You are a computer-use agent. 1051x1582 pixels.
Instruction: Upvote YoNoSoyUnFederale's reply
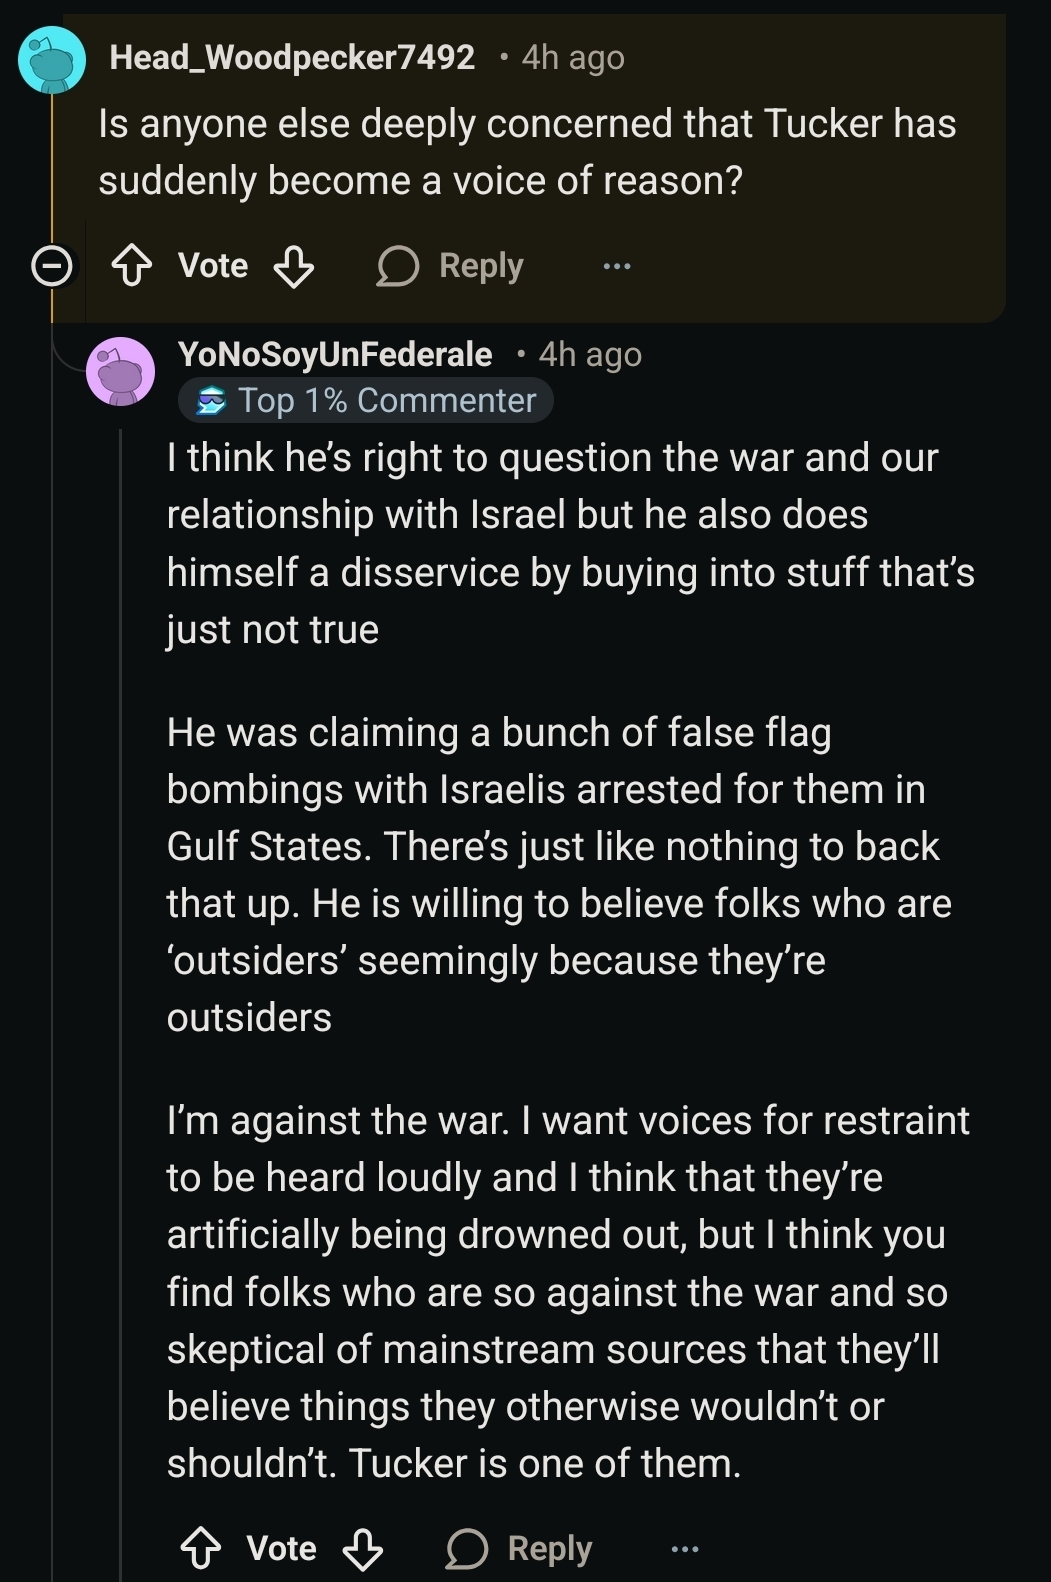pyautogui.click(x=201, y=1549)
